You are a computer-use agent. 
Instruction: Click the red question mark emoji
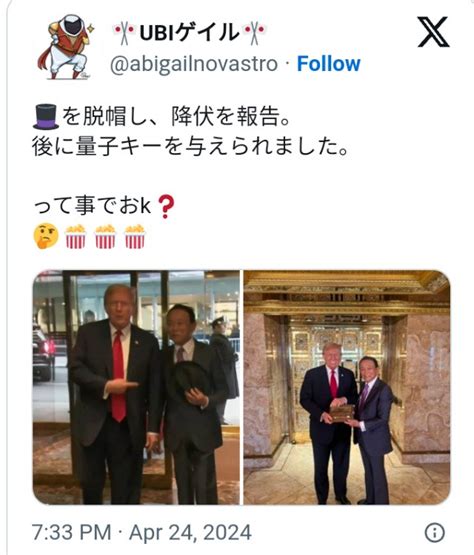point(166,206)
